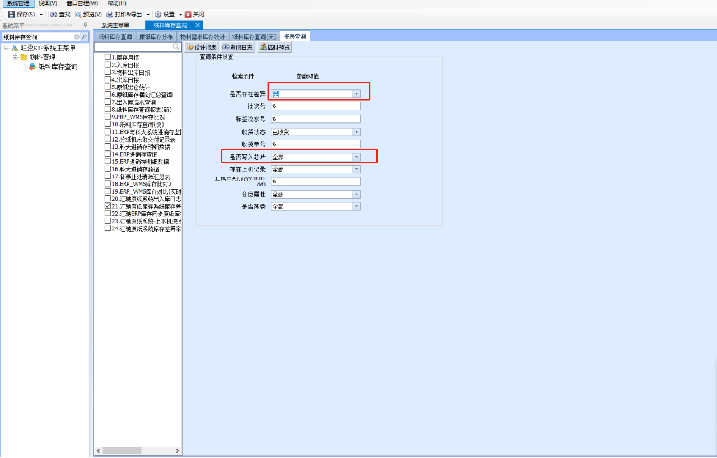Click the 批次号 text input field

point(316,106)
